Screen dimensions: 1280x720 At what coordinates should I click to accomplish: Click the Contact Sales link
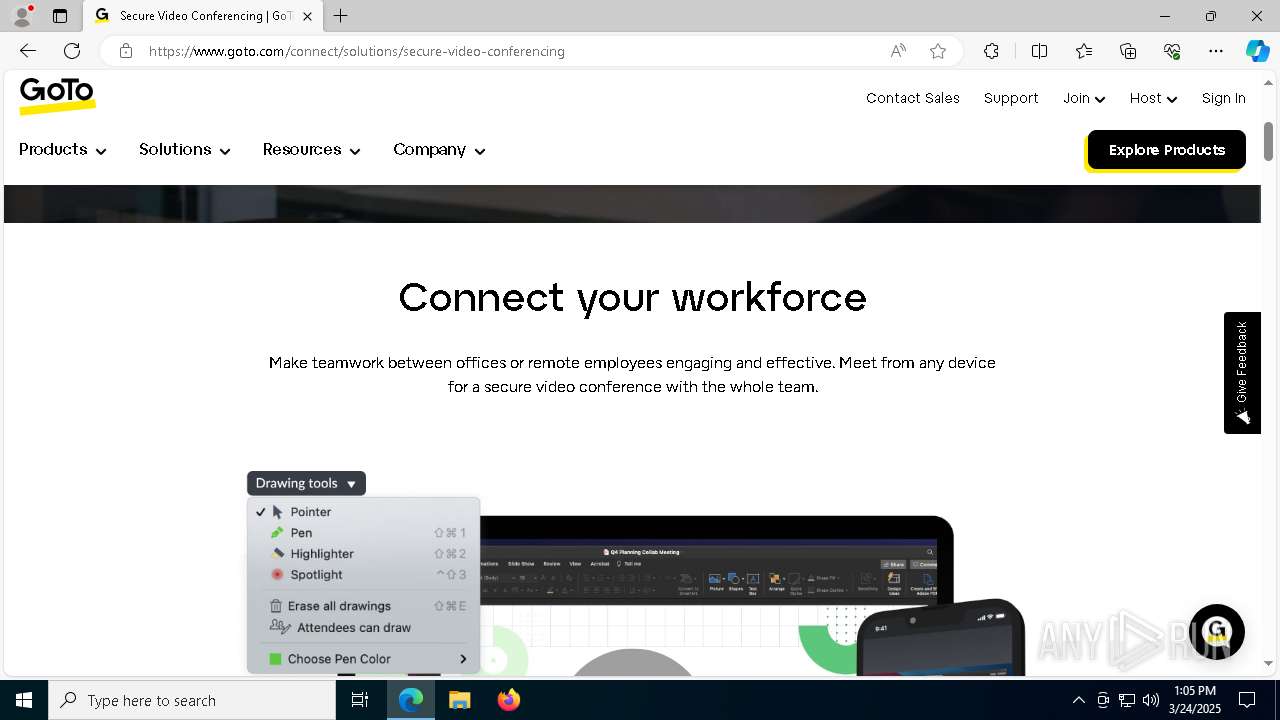click(x=913, y=98)
